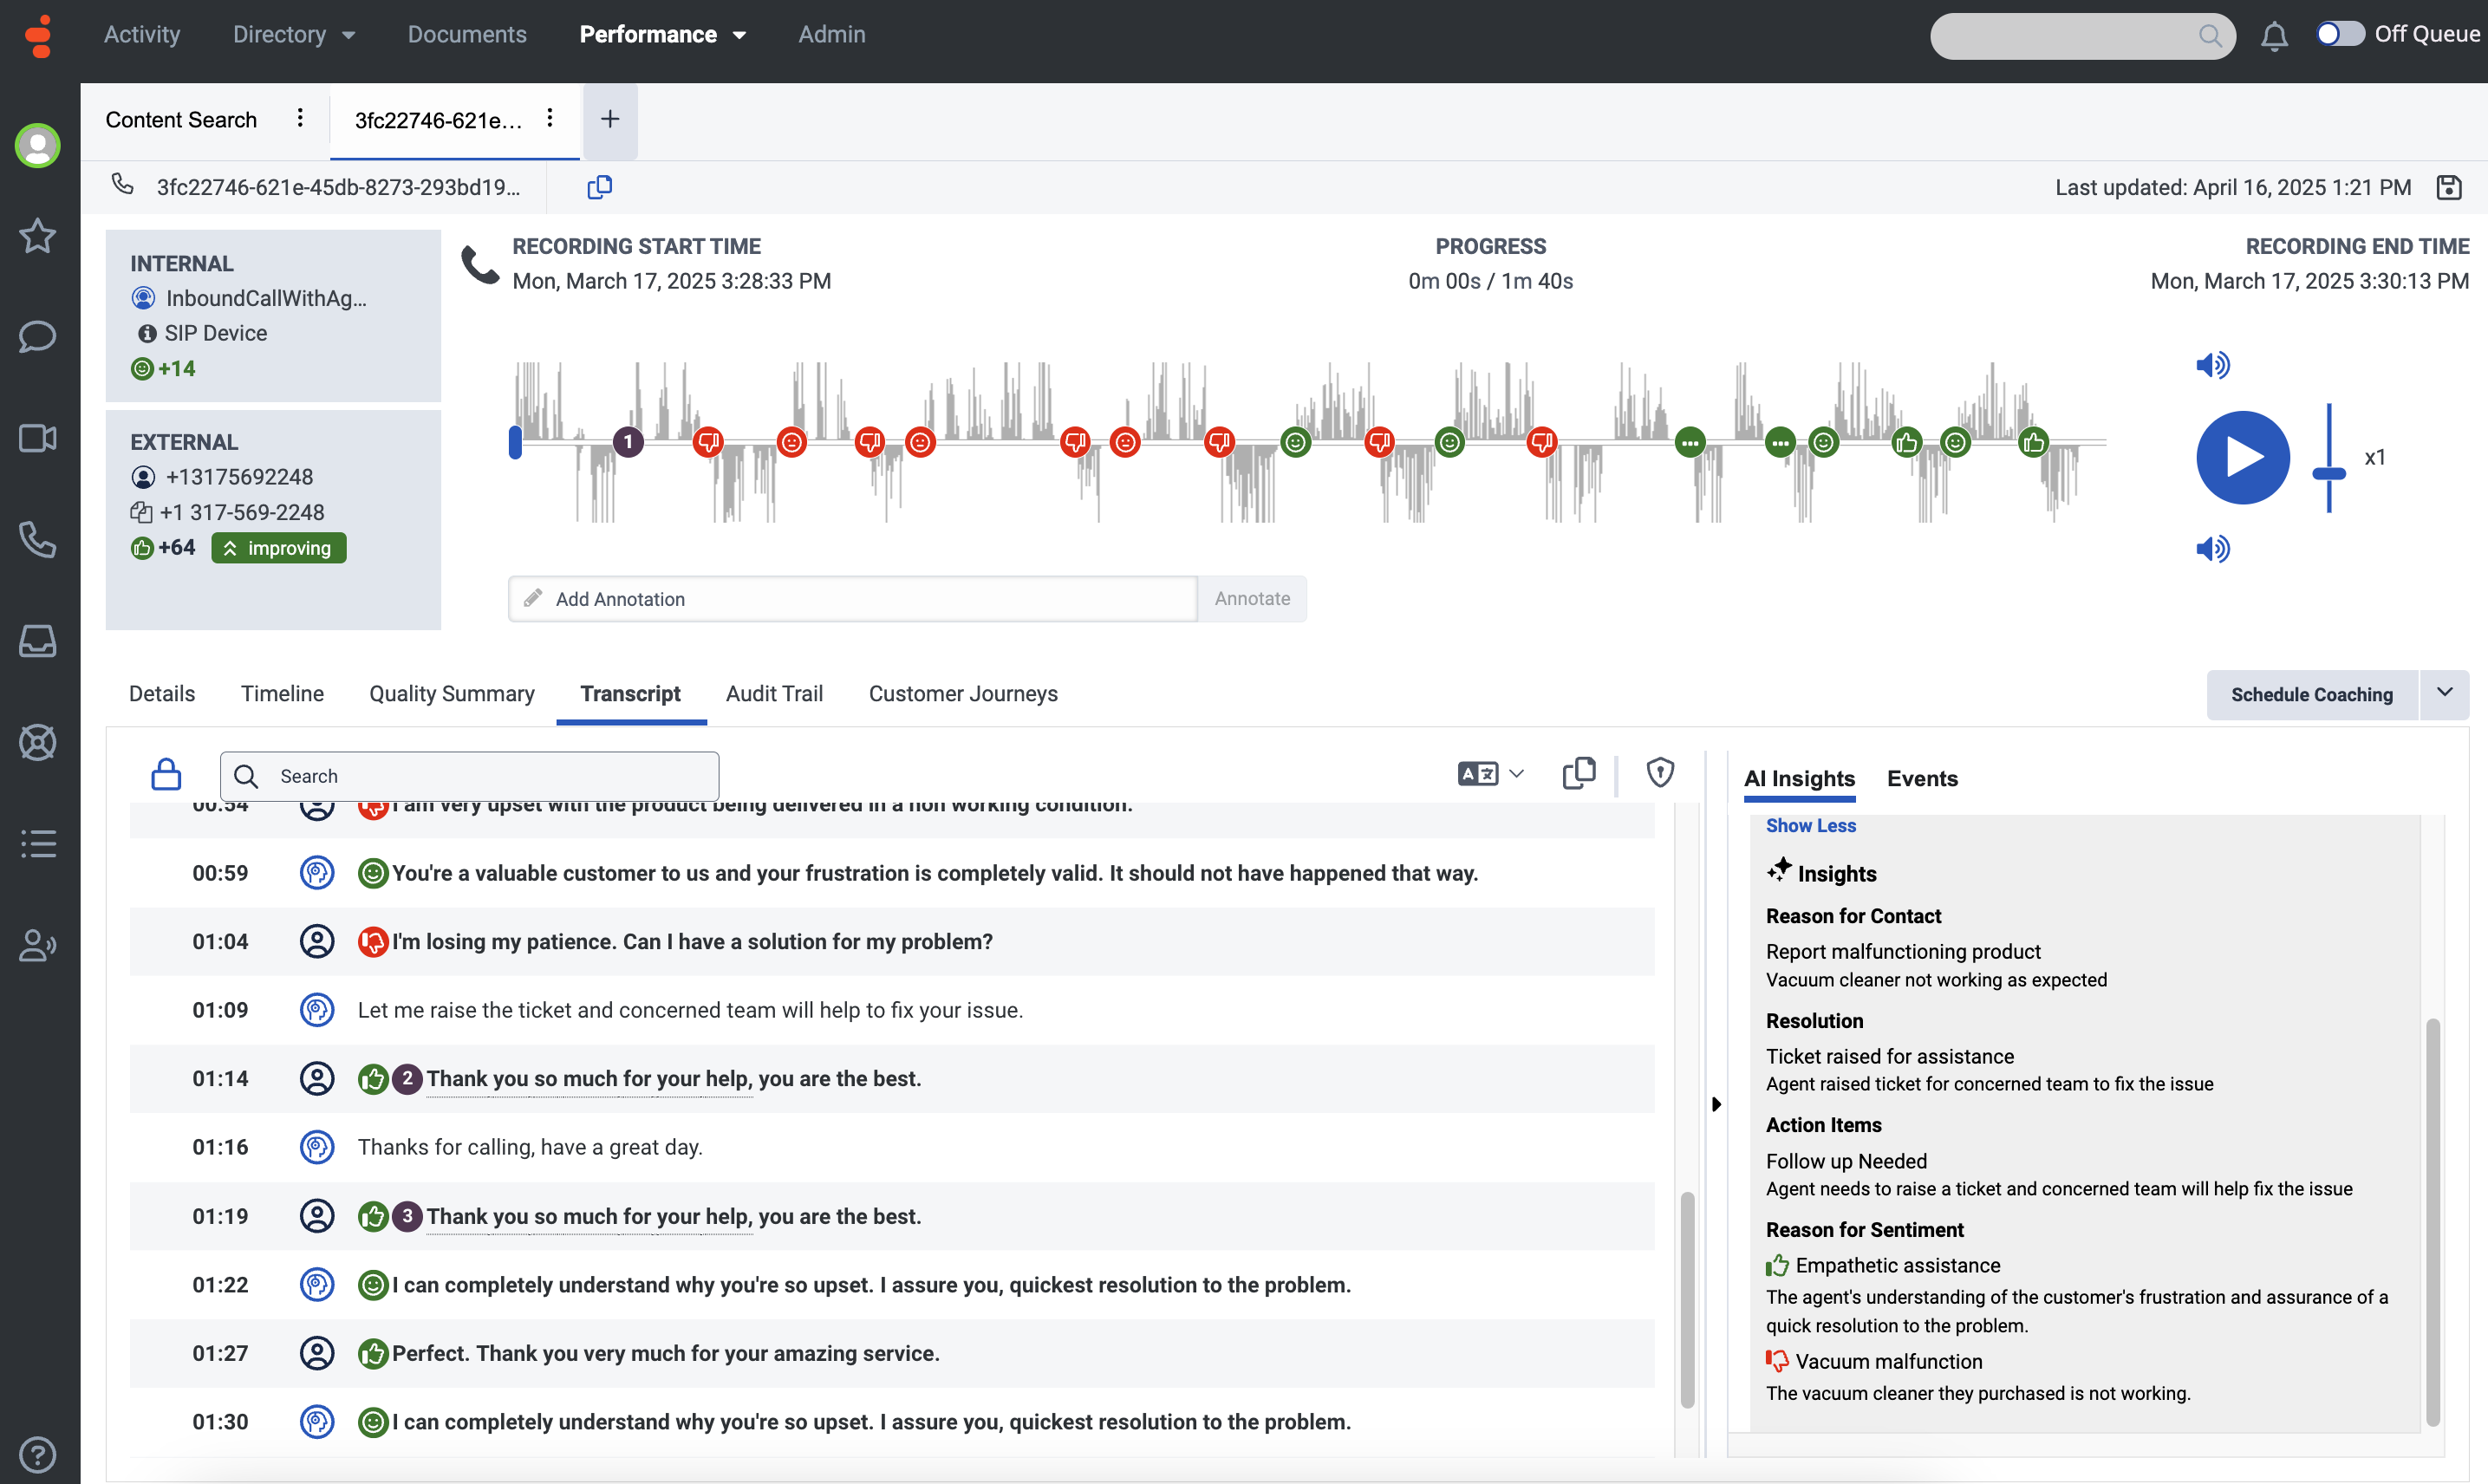Toggle the Off Queue switch
The image size is (2488, 1484).
[x=2339, y=34]
